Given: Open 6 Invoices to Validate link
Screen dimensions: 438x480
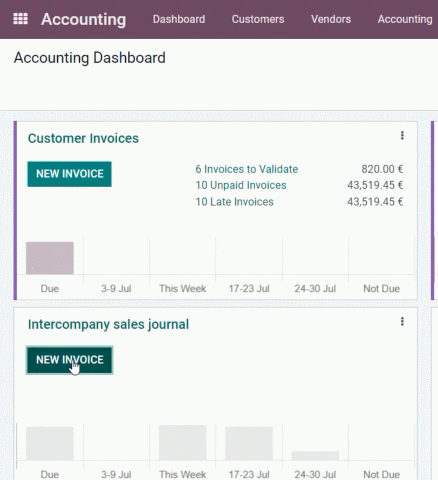Looking at the screenshot, I should 247,169.
